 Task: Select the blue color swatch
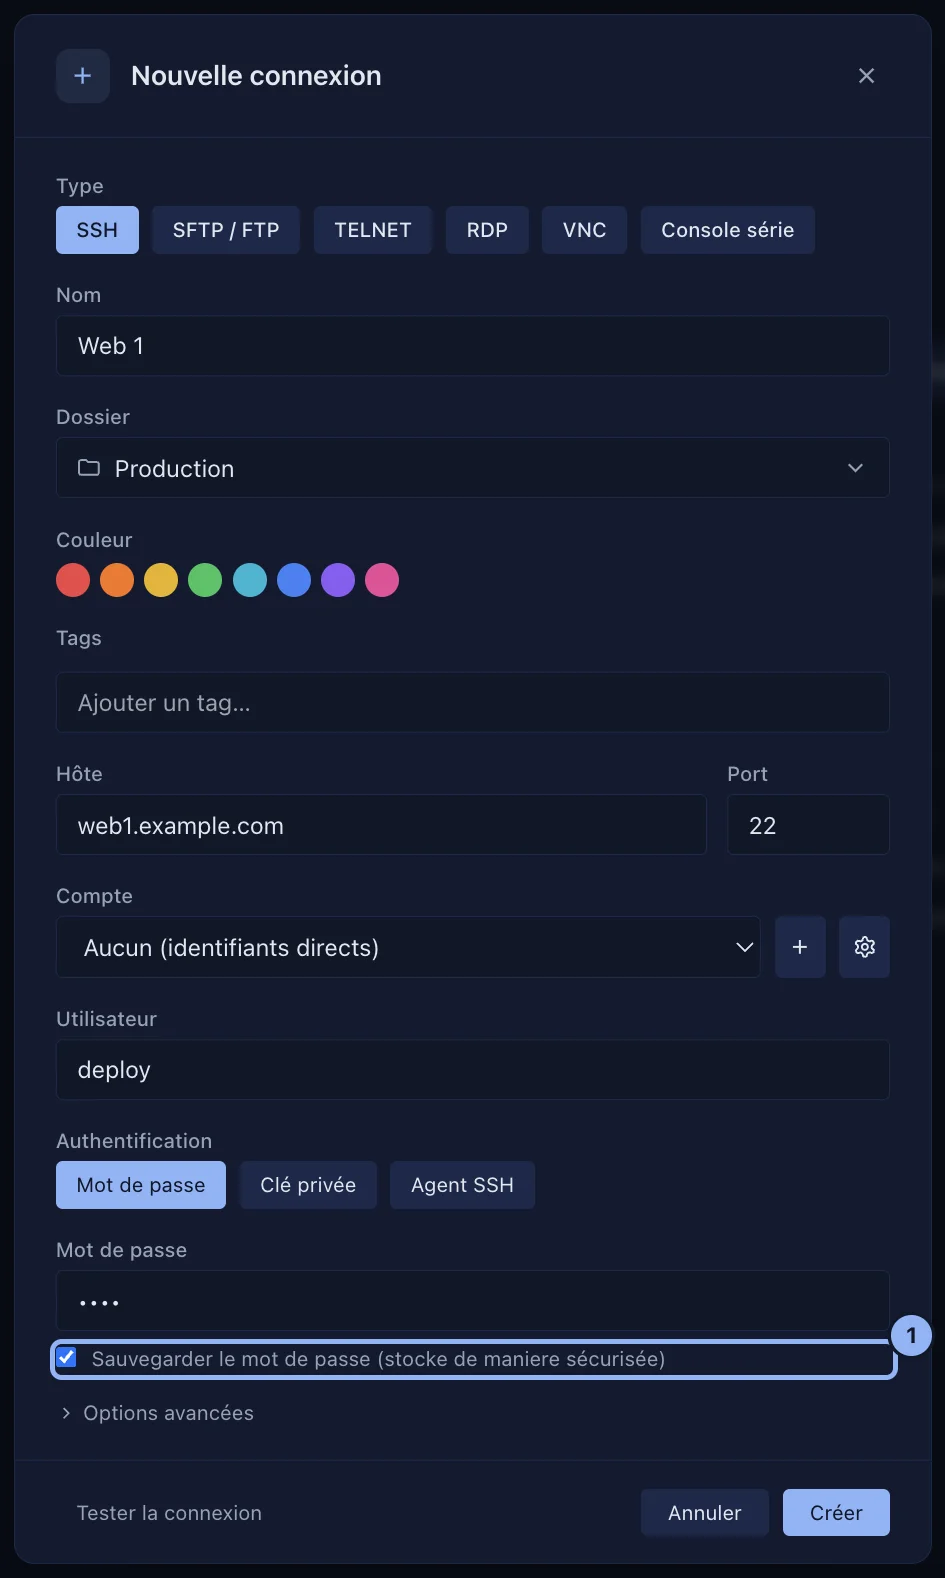click(x=294, y=580)
